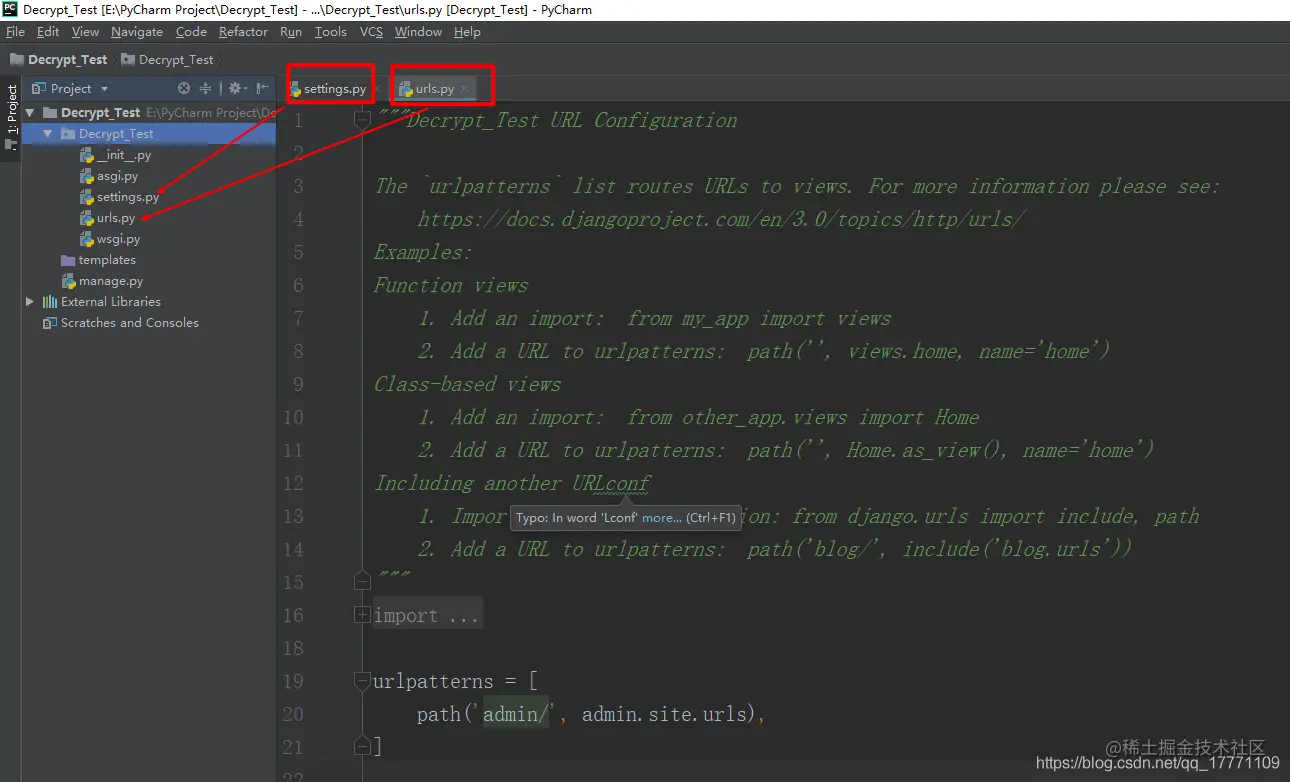Close the settings.py editor tab
1290x782 pixels.
pos(376,89)
